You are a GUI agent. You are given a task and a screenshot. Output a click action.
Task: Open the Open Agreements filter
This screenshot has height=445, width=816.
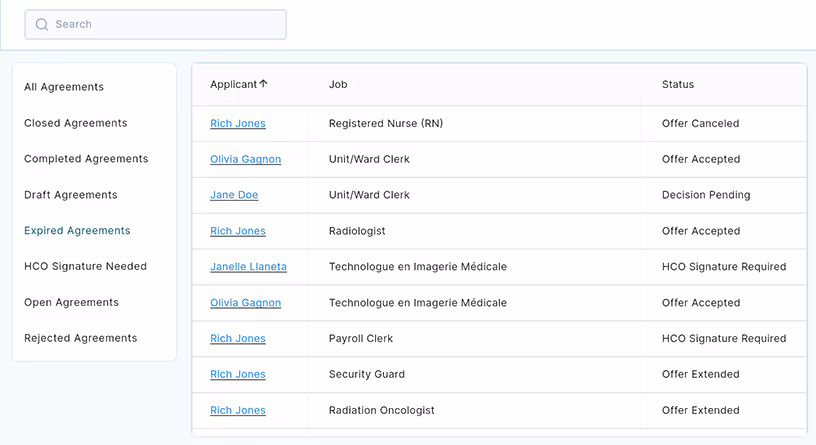[71, 302]
